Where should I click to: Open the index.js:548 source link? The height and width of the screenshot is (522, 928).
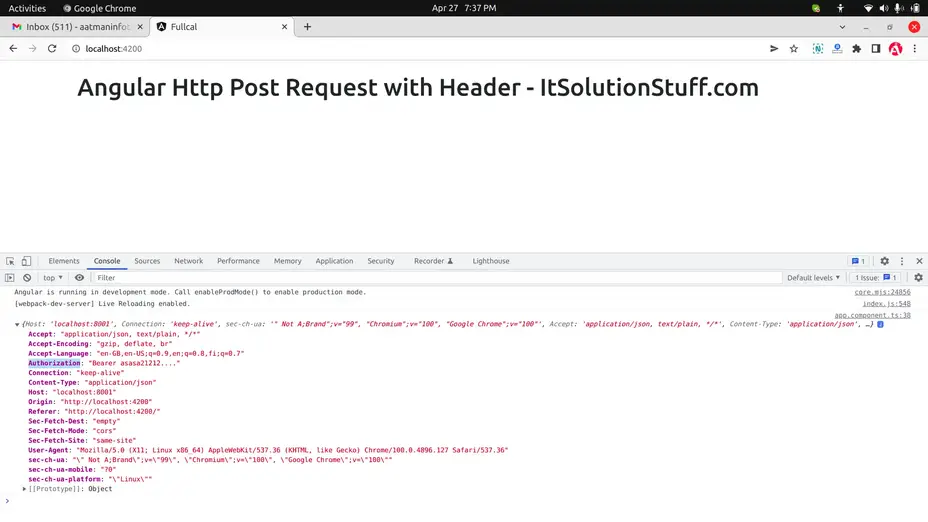(x=886, y=304)
